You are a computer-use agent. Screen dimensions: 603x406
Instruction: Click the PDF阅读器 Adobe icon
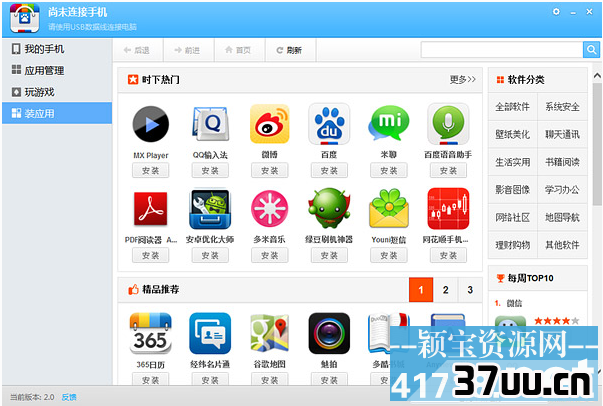pos(150,208)
